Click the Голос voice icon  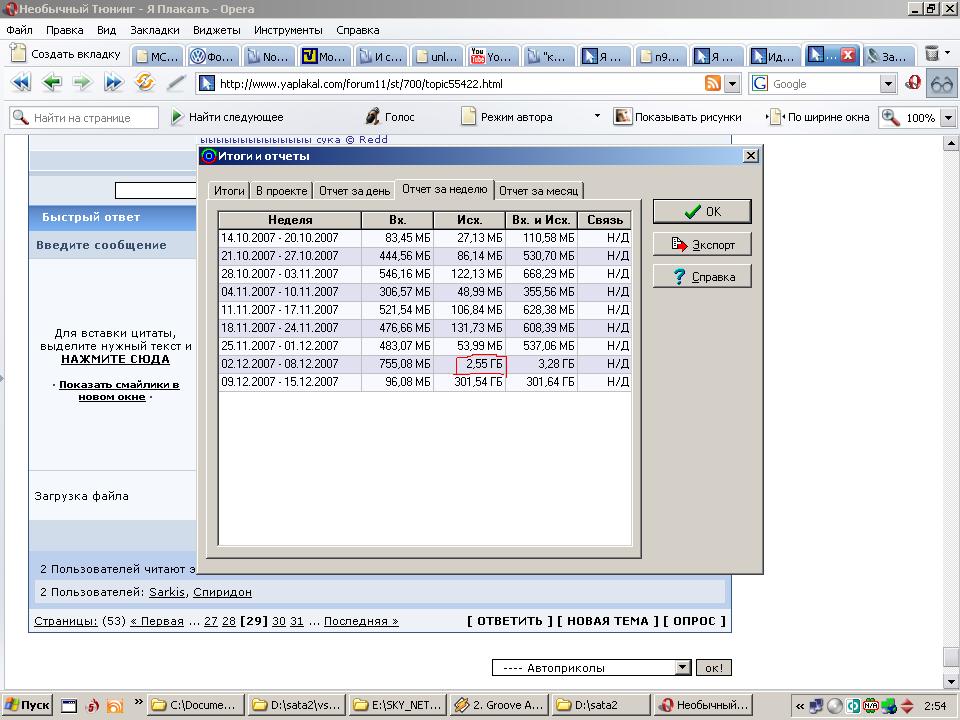390,117
